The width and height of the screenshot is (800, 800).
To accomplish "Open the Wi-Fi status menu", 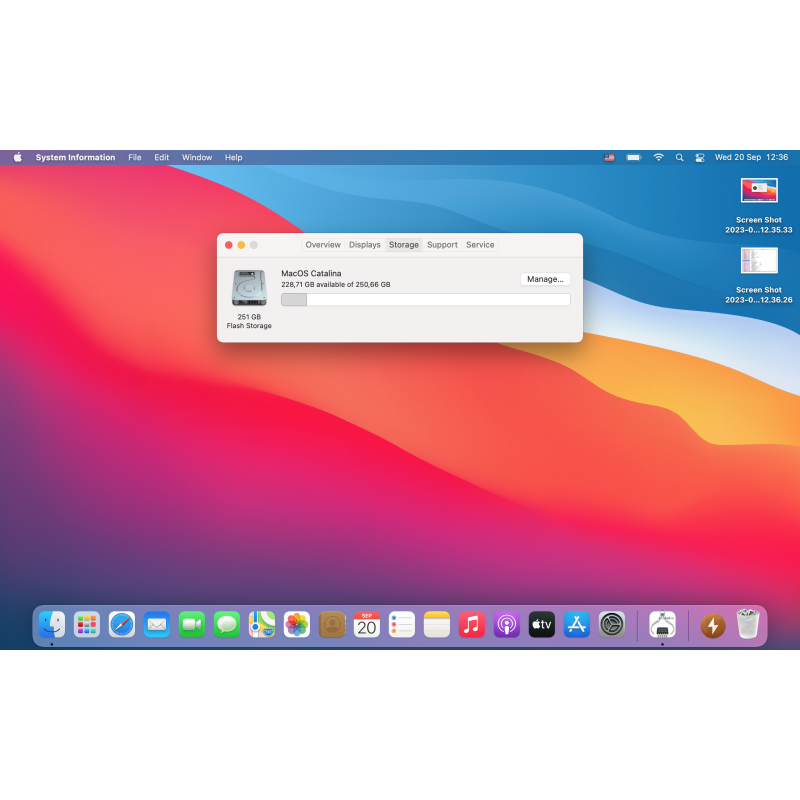I will (658, 157).
